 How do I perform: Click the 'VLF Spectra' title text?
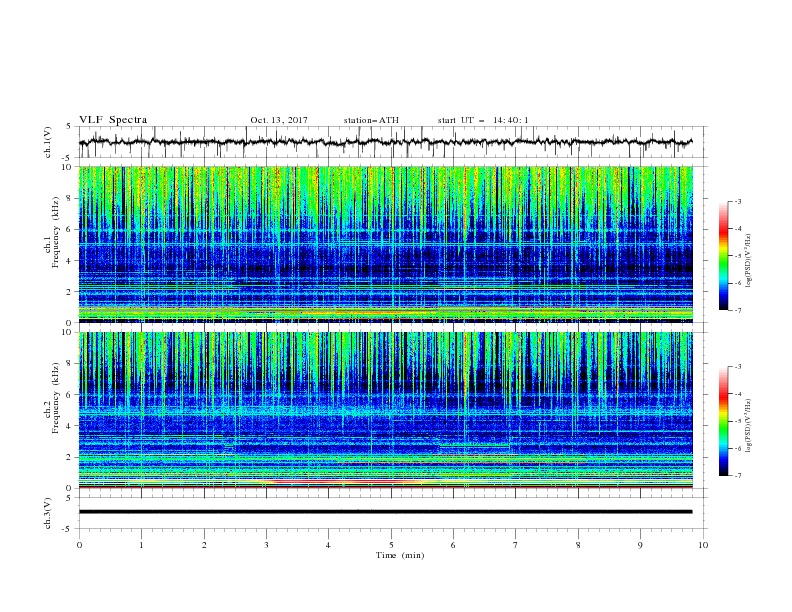113,120
